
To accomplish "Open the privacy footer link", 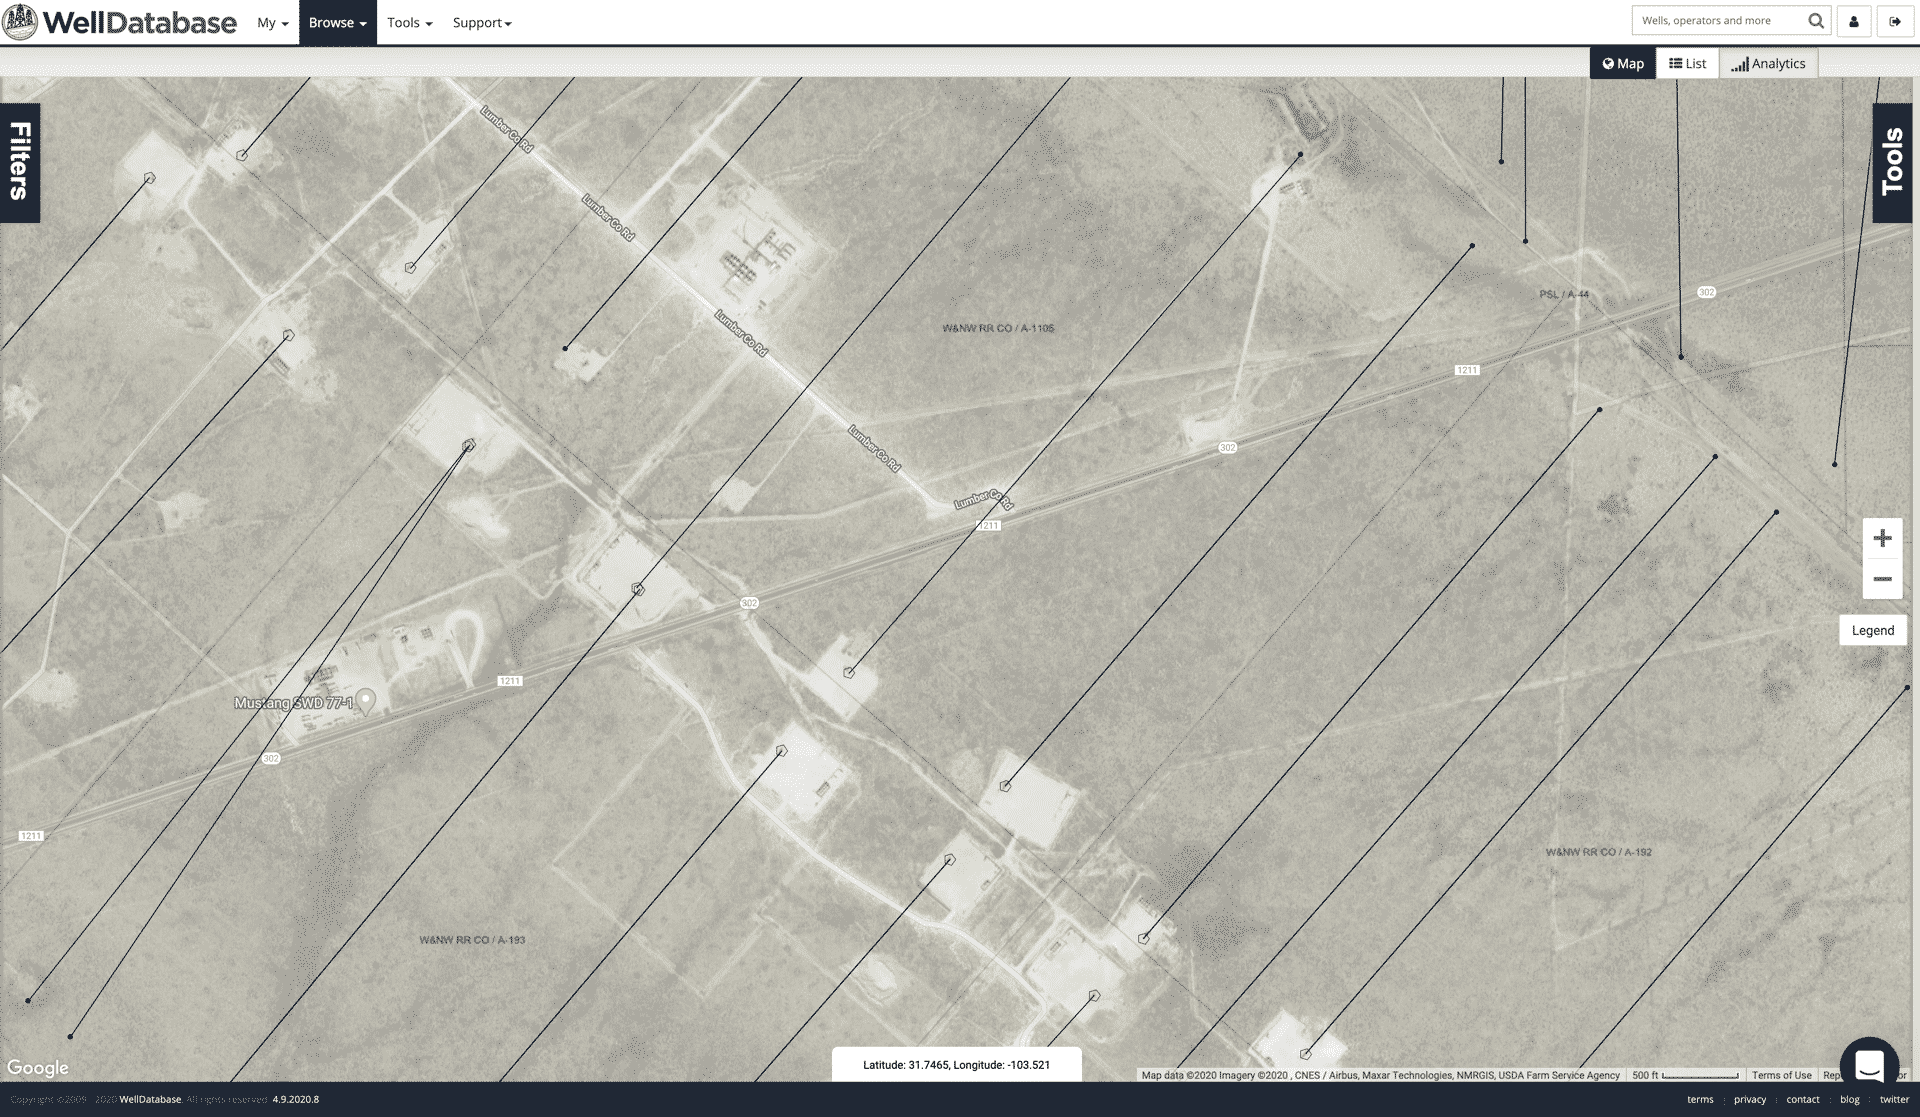I will coord(1750,1099).
